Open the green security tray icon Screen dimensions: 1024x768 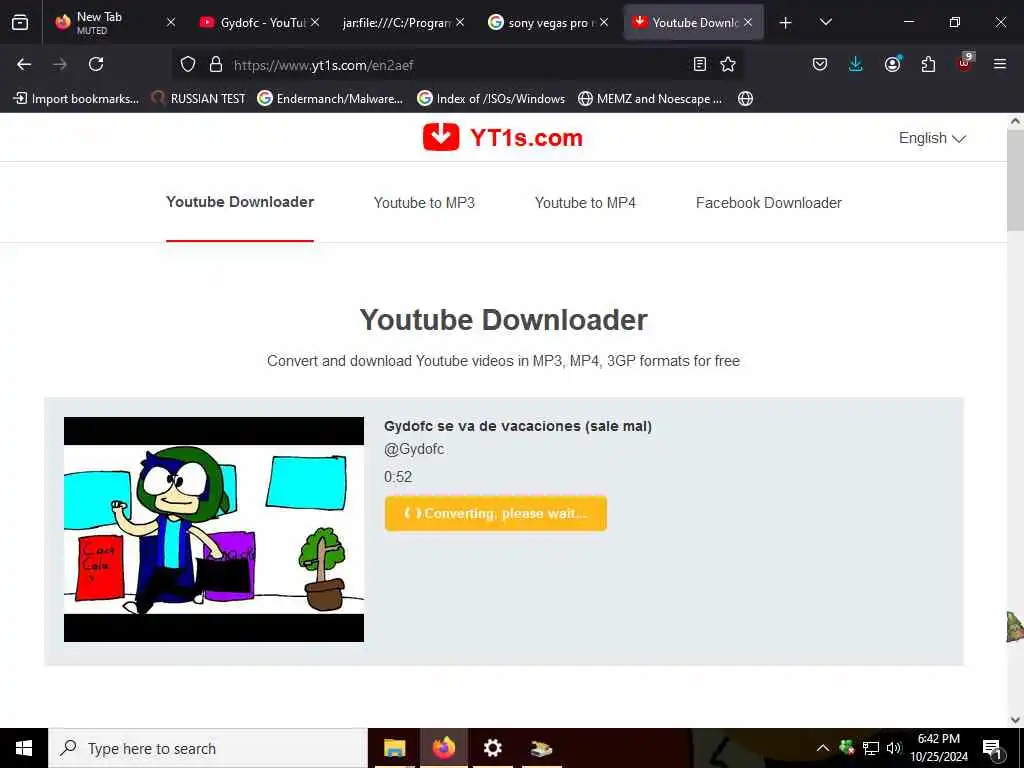[x=846, y=747]
